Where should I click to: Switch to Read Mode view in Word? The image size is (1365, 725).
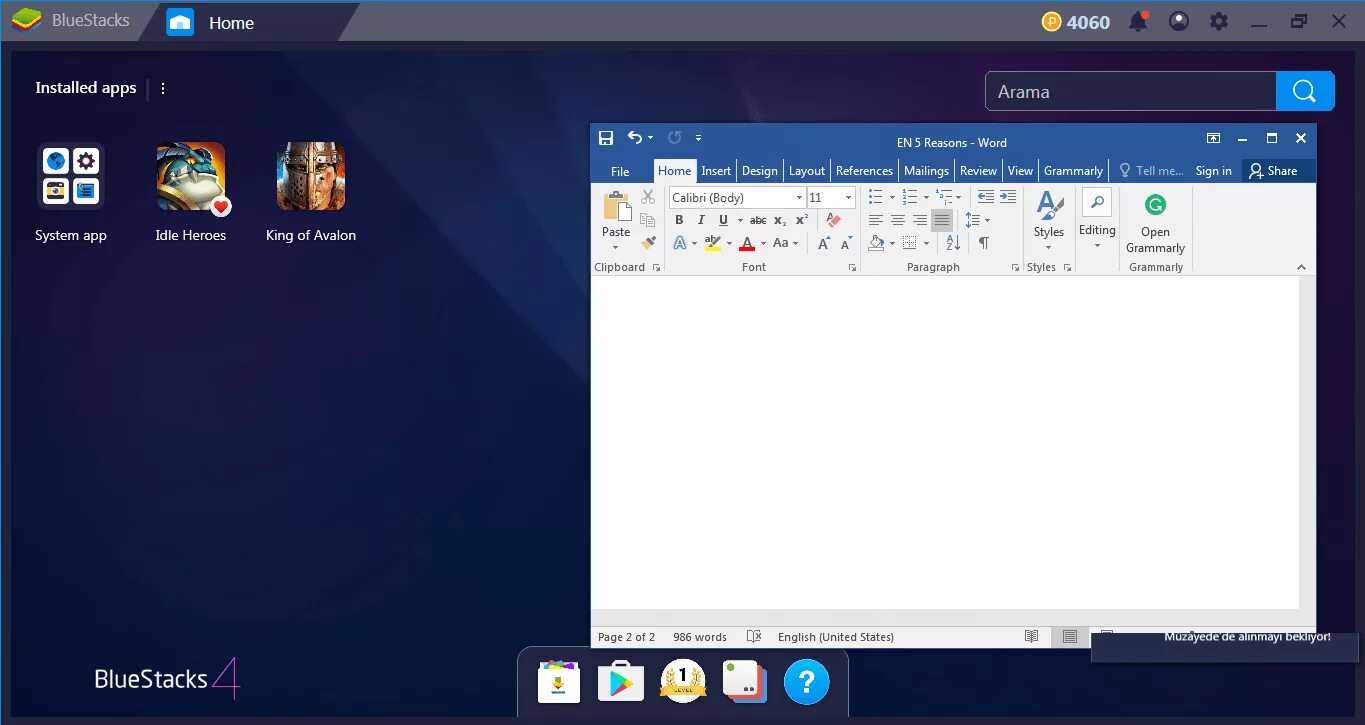pyautogui.click(x=1032, y=637)
